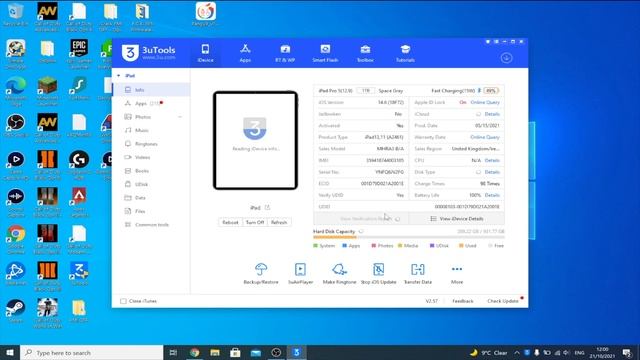Click the 3uTools logo in header
This screenshot has height=360, width=640.
coord(149,53)
